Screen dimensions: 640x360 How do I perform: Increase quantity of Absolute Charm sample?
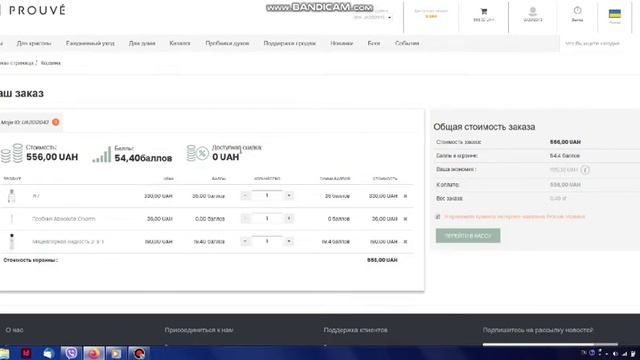(x=289, y=219)
